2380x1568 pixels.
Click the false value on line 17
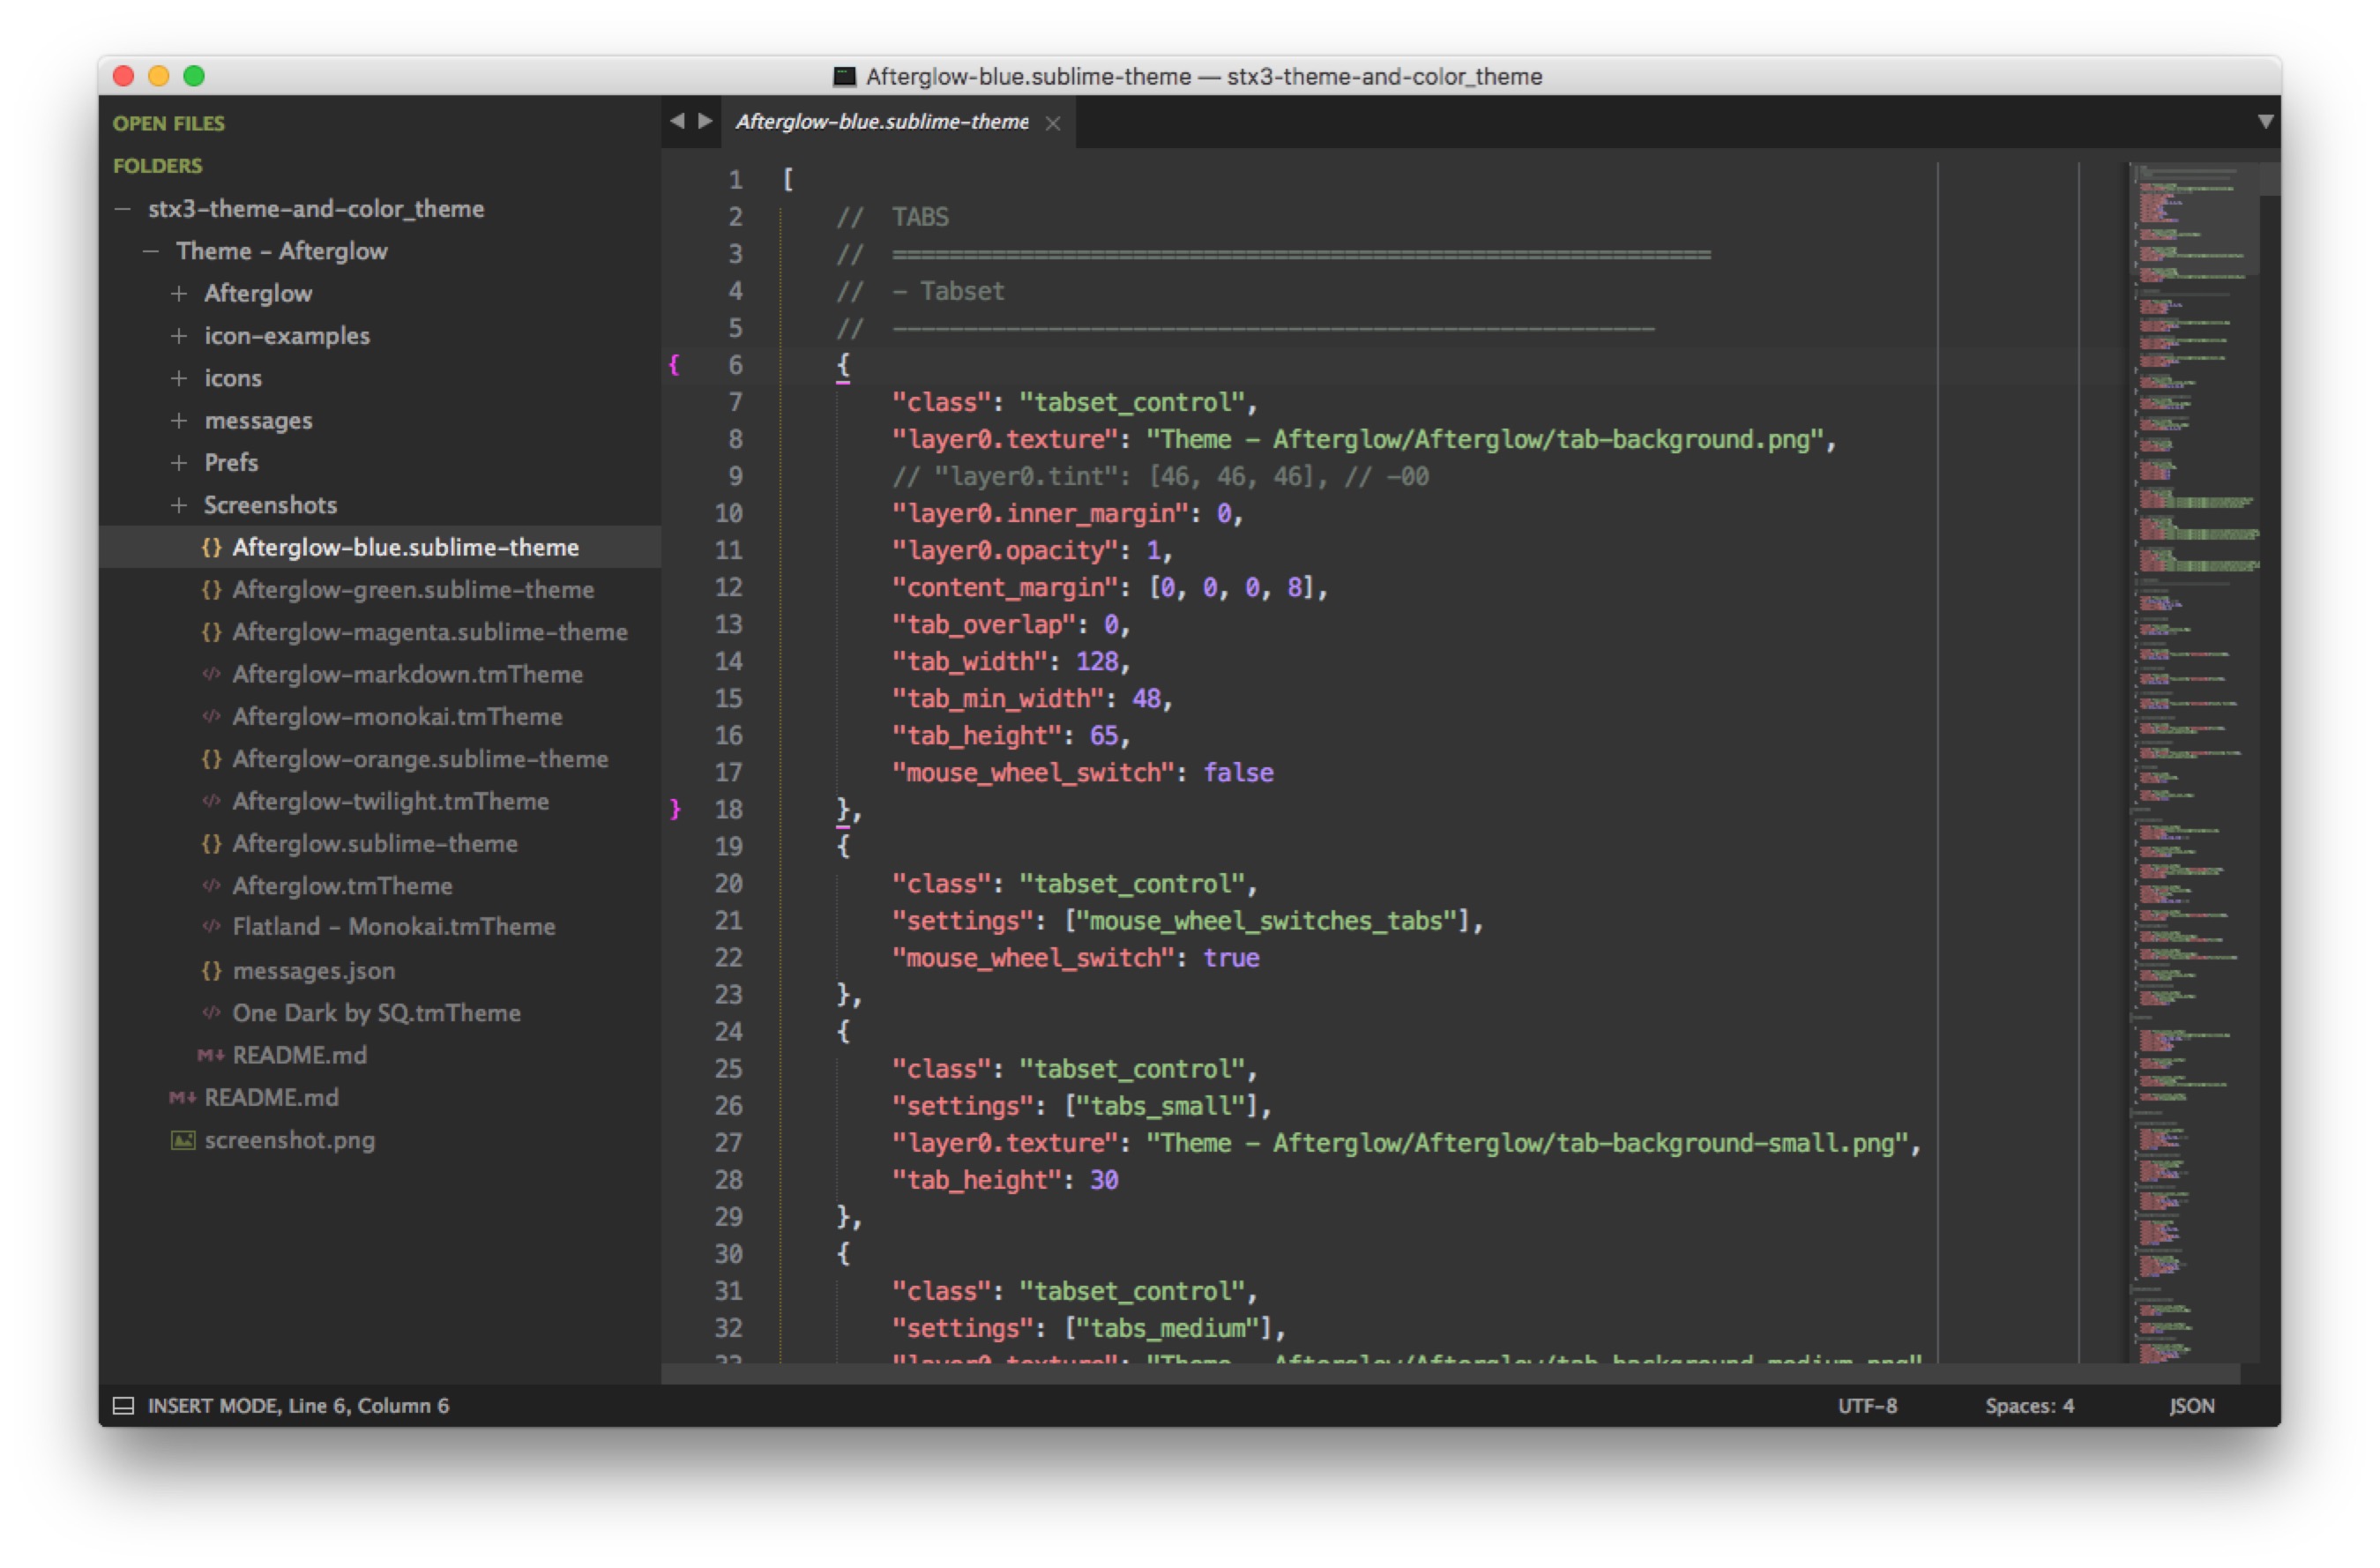click(1237, 773)
